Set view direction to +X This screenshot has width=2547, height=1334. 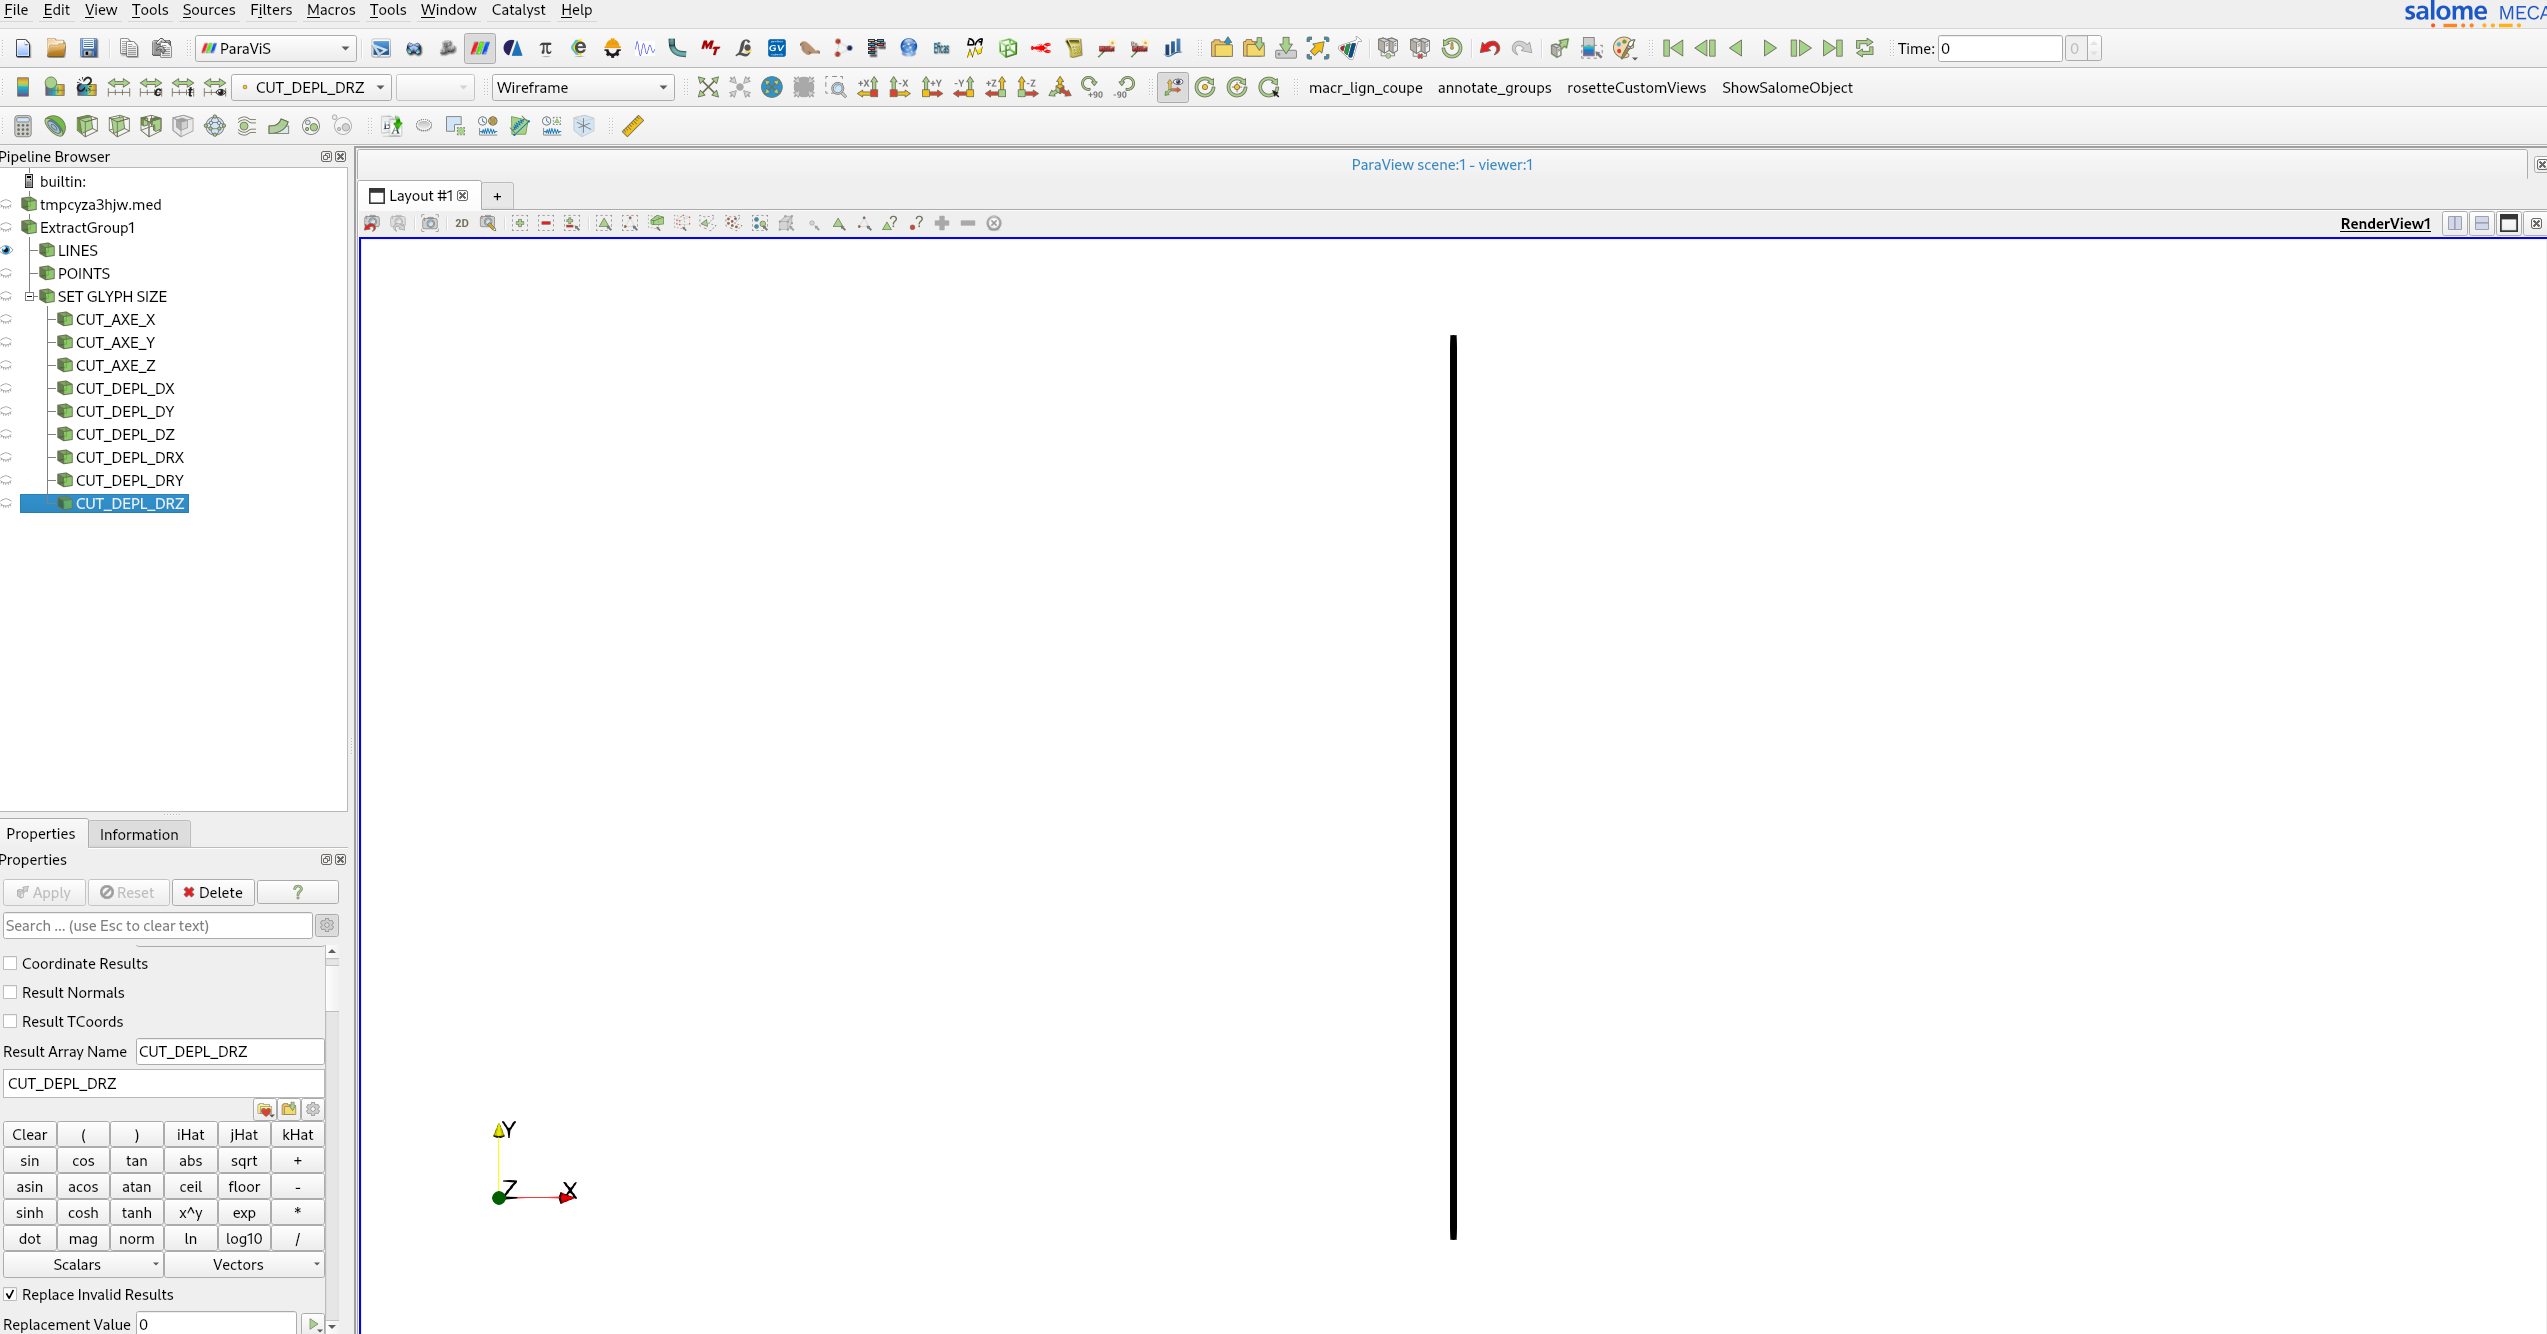868,88
